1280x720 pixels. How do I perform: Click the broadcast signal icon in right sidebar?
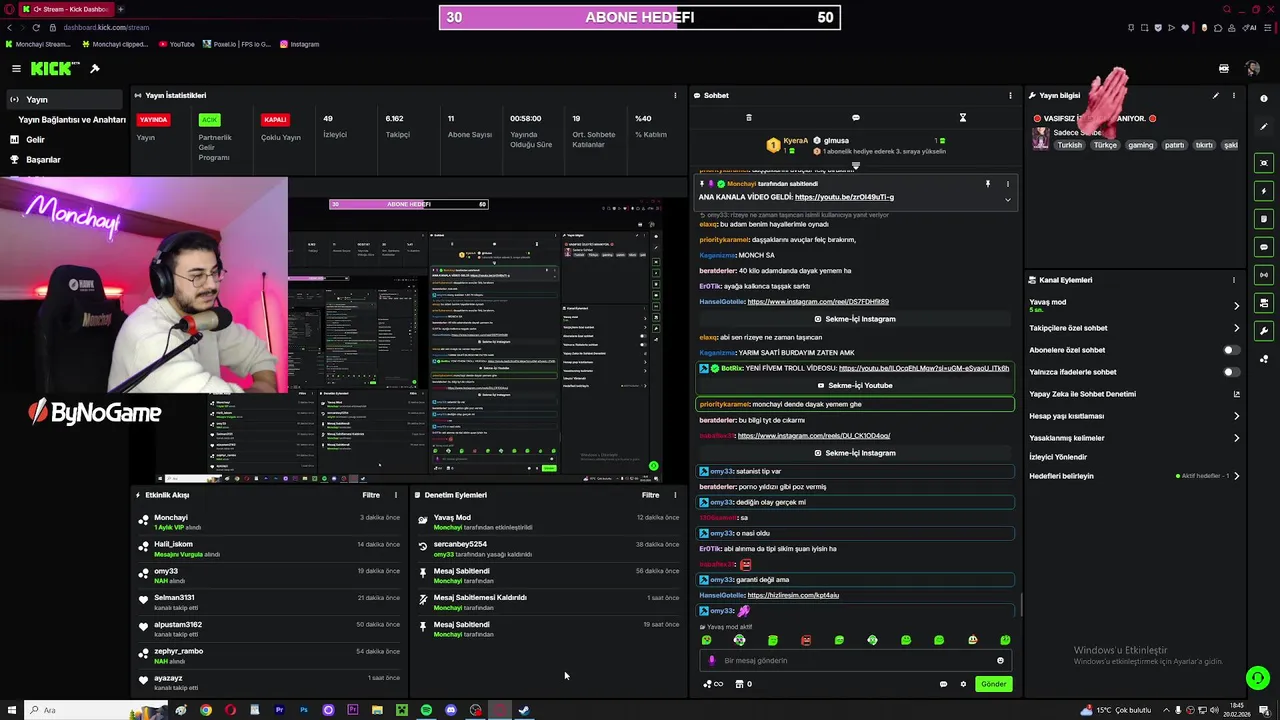tap(1264, 275)
